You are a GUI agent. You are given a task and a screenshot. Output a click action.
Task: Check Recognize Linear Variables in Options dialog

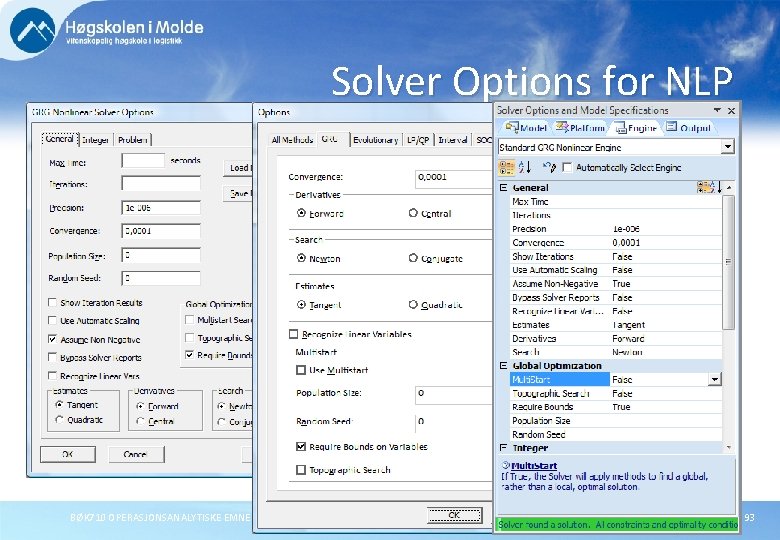tap(294, 334)
